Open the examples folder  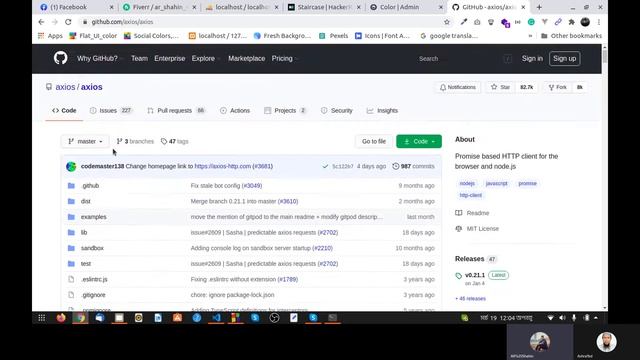point(93,217)
